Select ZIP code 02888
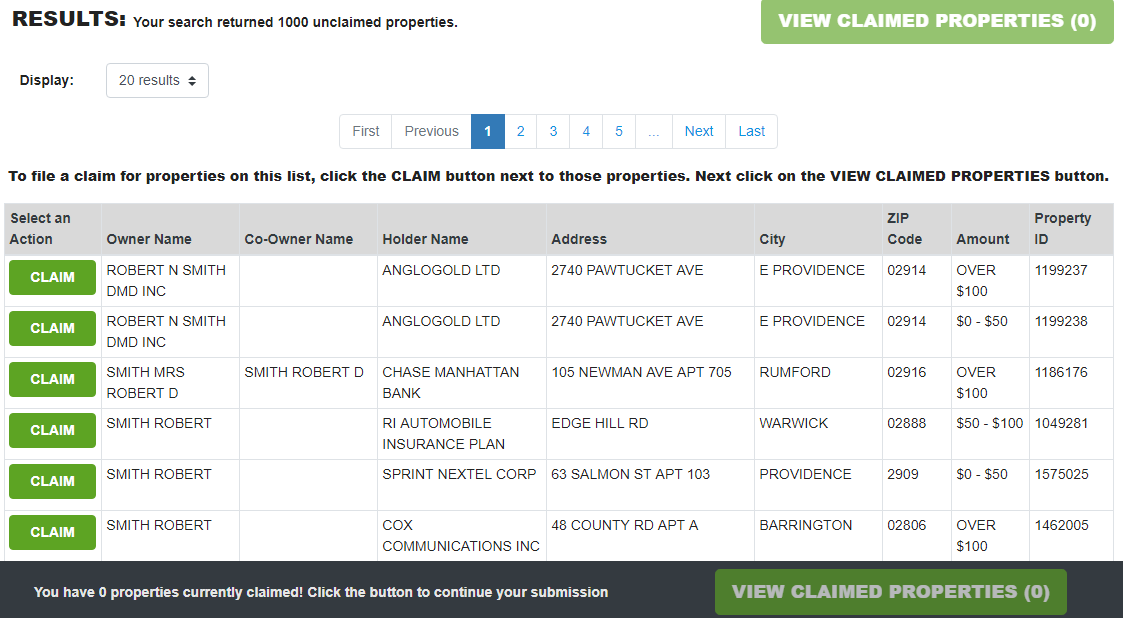1123x618 pixels. (907, 423)
